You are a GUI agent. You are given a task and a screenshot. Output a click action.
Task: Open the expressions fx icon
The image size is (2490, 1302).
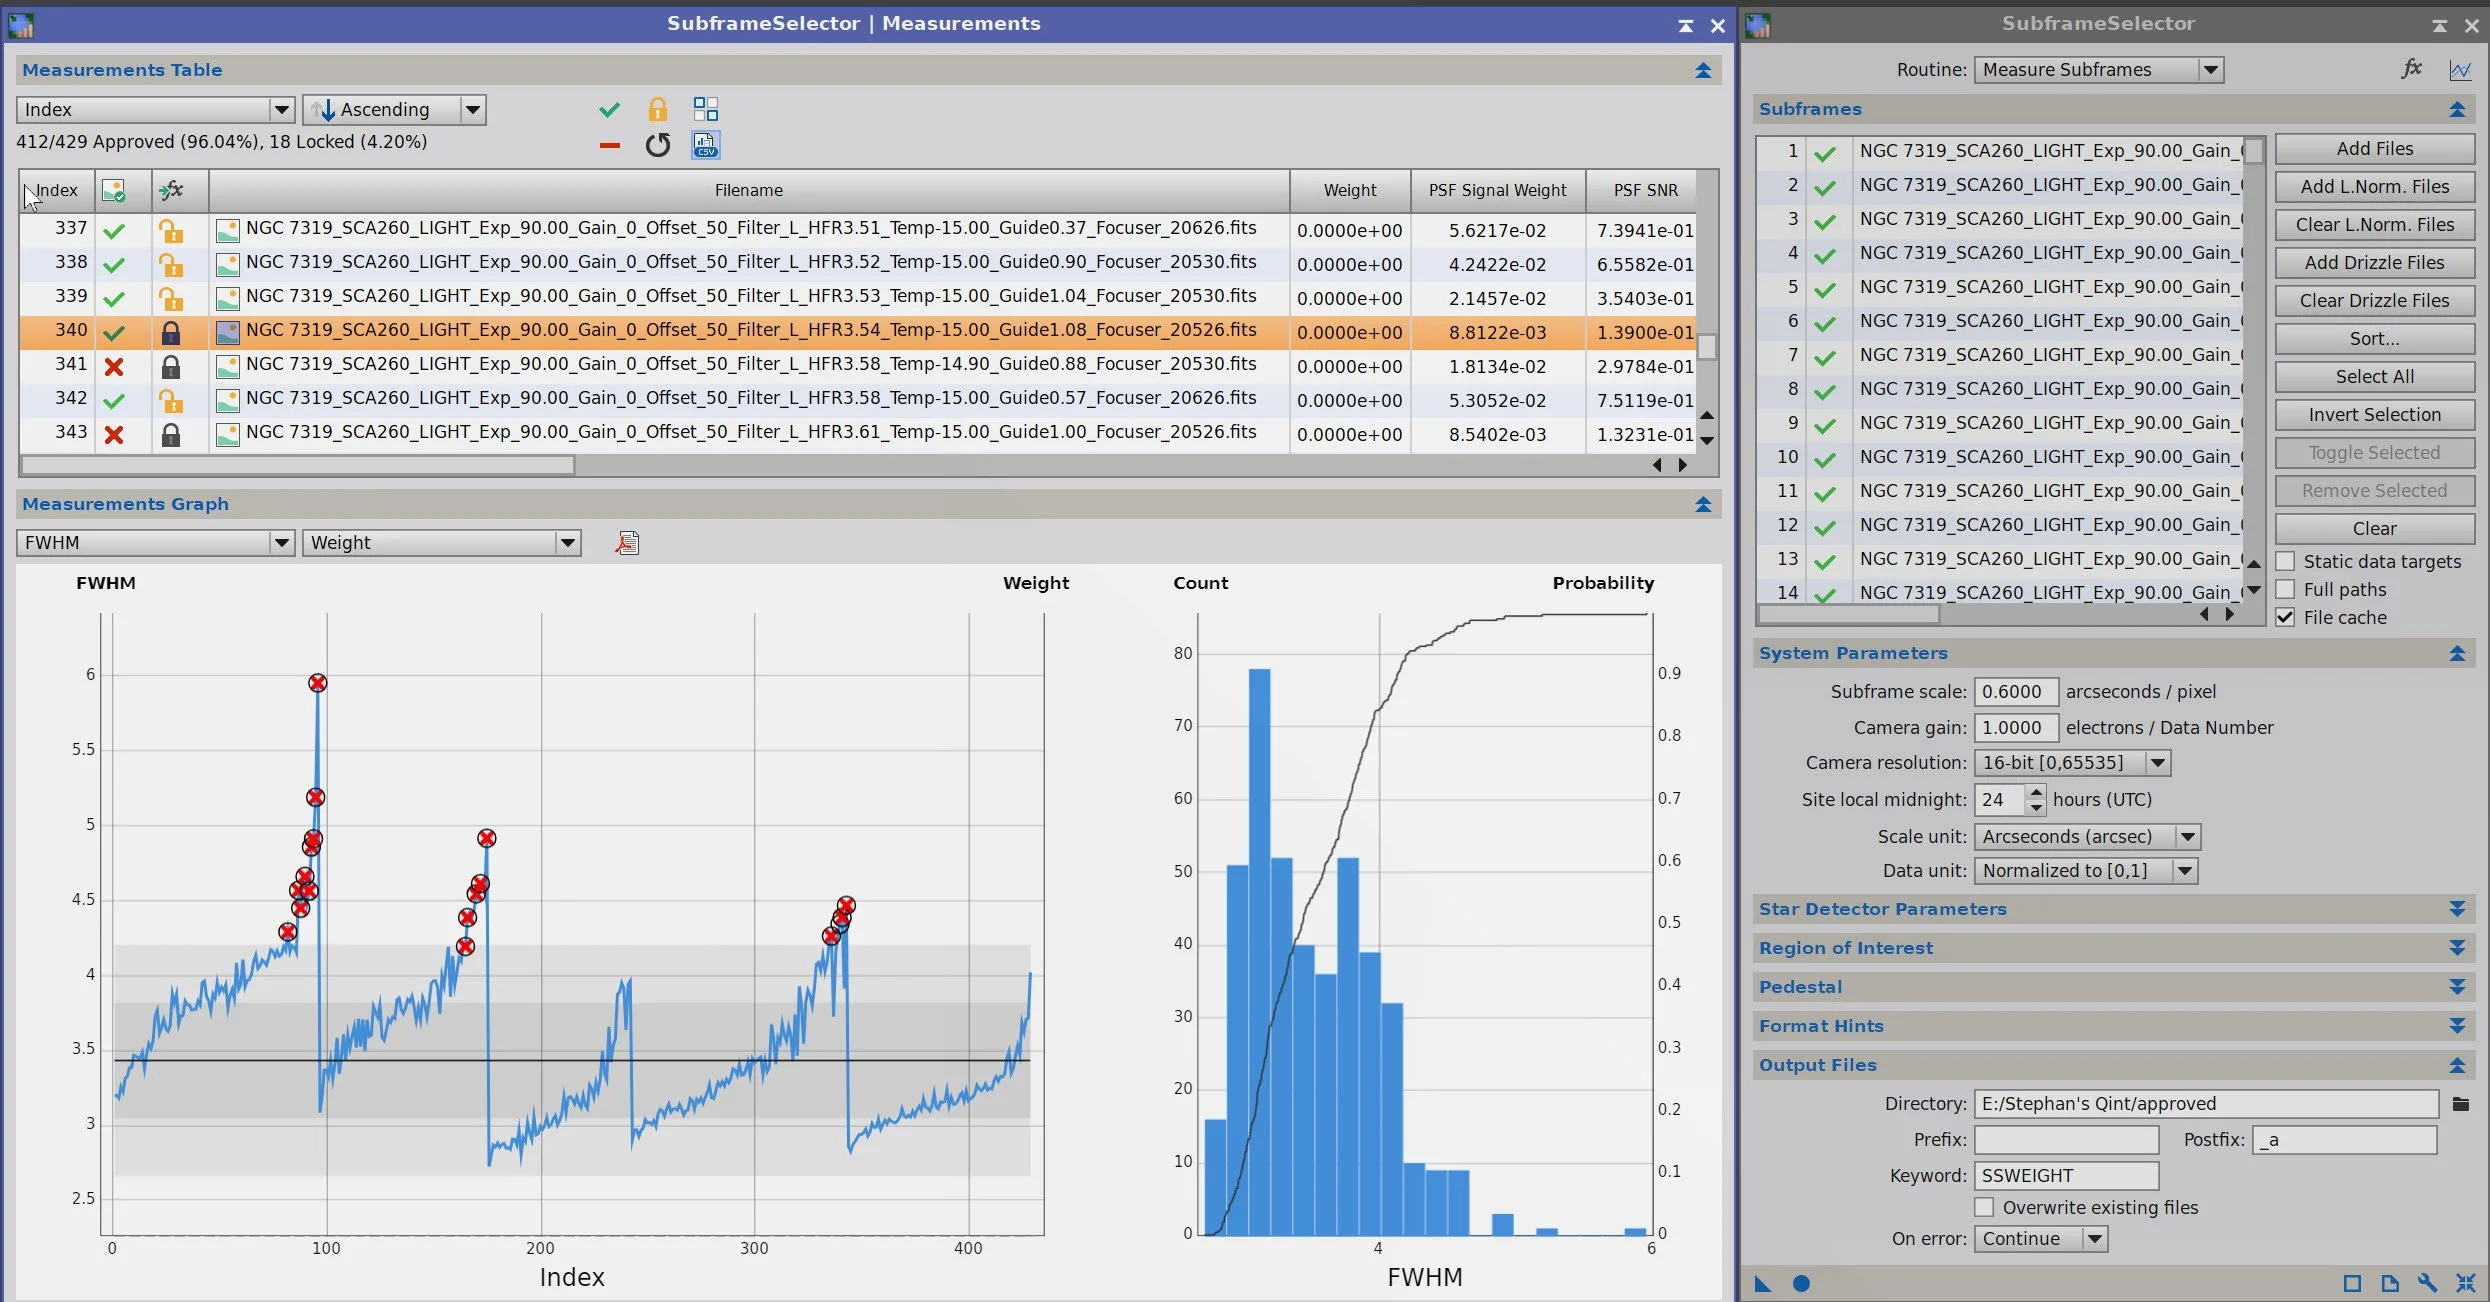coord(2411,69)
